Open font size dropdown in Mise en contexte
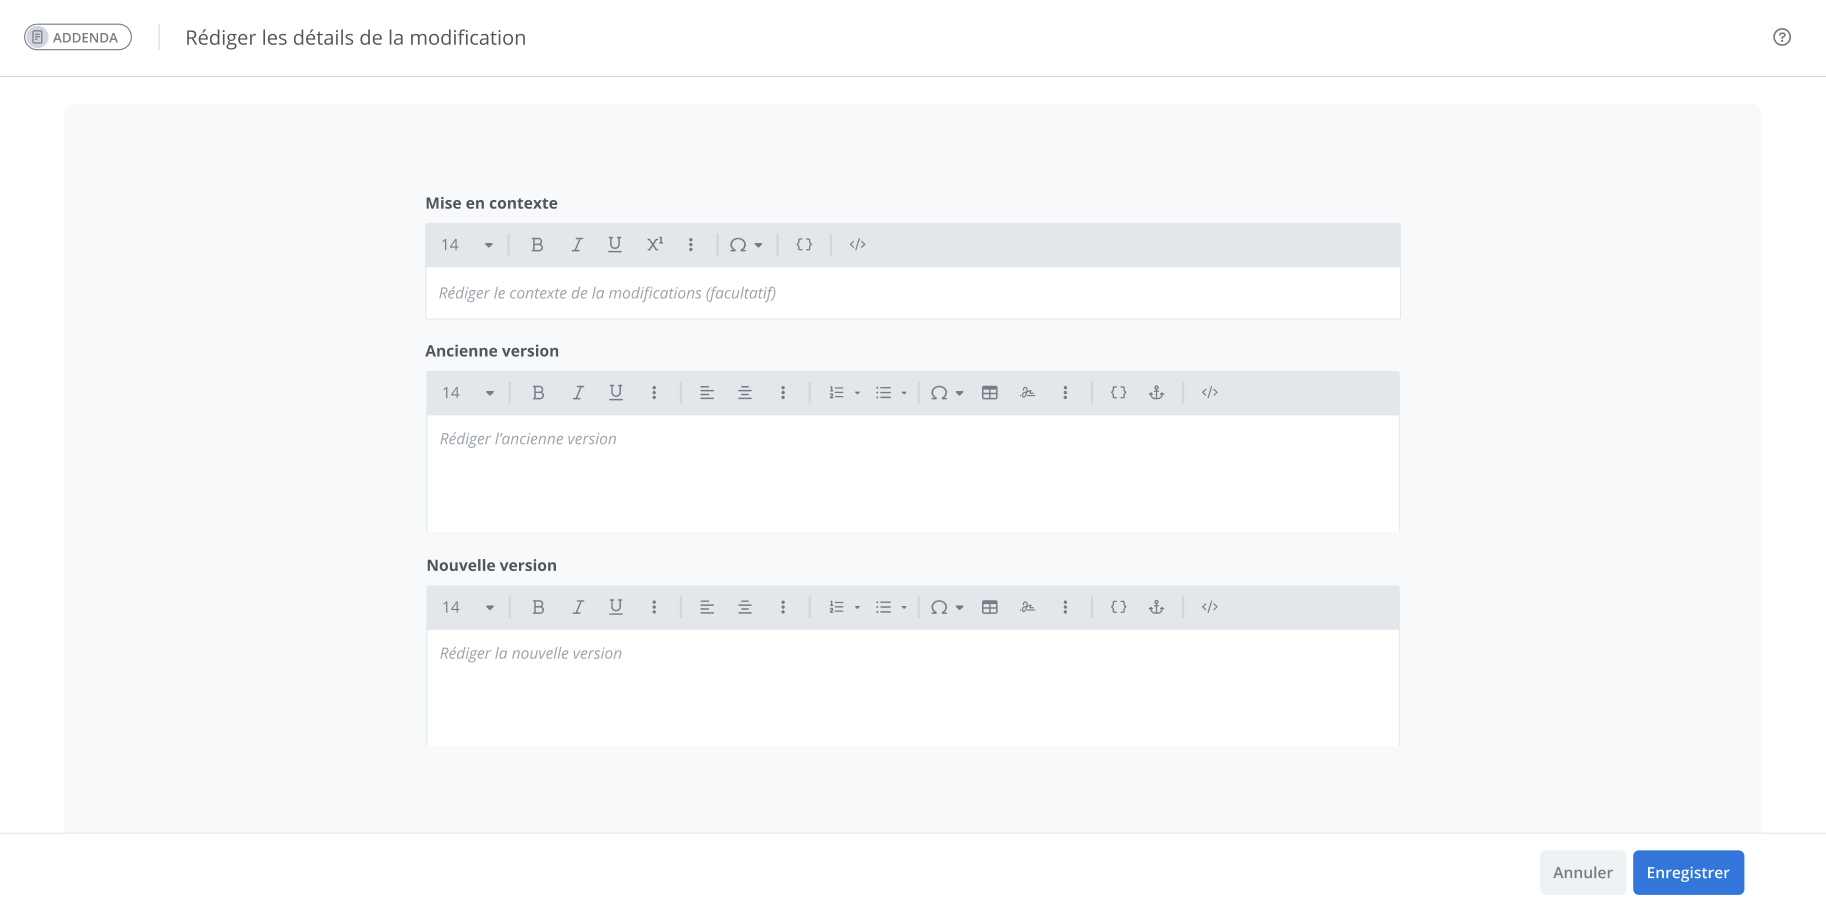Screen dimensions: 1826x908 pos(467,245)
